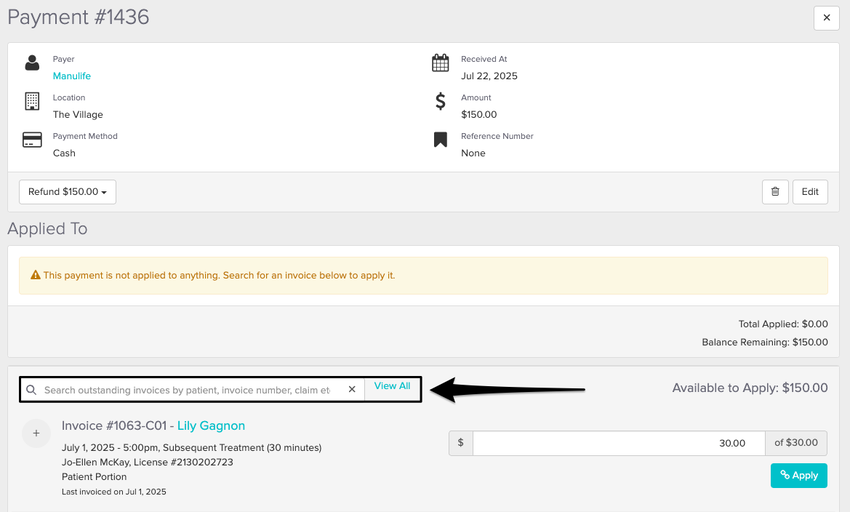Delete payment with the trash icon
Screen dimensions: 850x512
775,192
